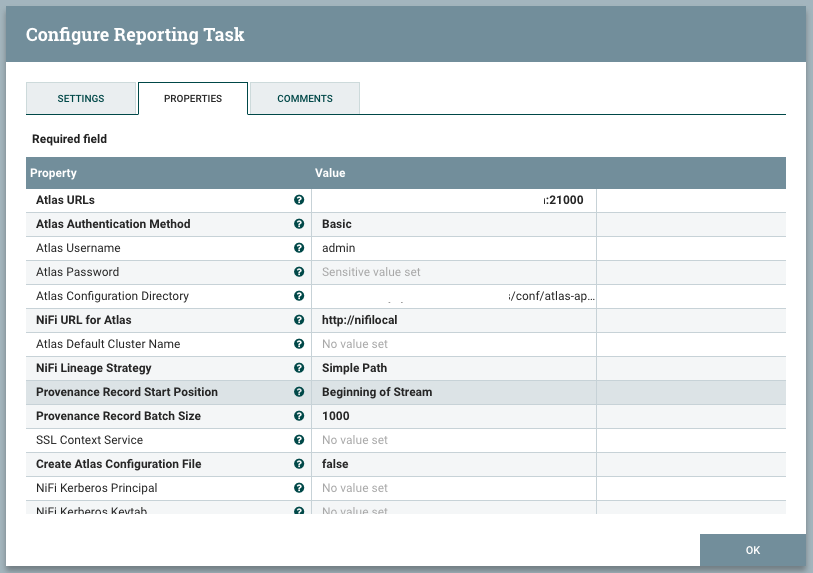This screenshot has width=813, height=573.
Task: Select the NiFi Lineage Strategy property name
Action: click(93, 368)
